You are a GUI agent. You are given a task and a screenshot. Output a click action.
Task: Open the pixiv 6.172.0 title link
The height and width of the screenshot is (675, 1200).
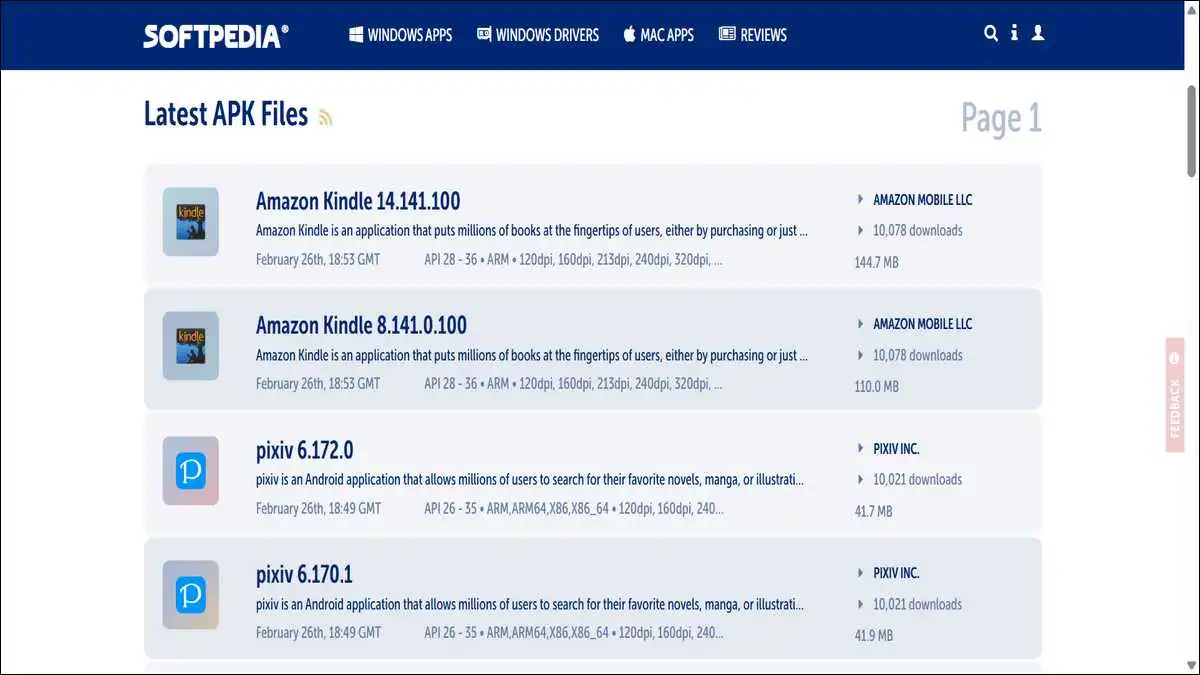pyautogui.click(x=305, y=450)
